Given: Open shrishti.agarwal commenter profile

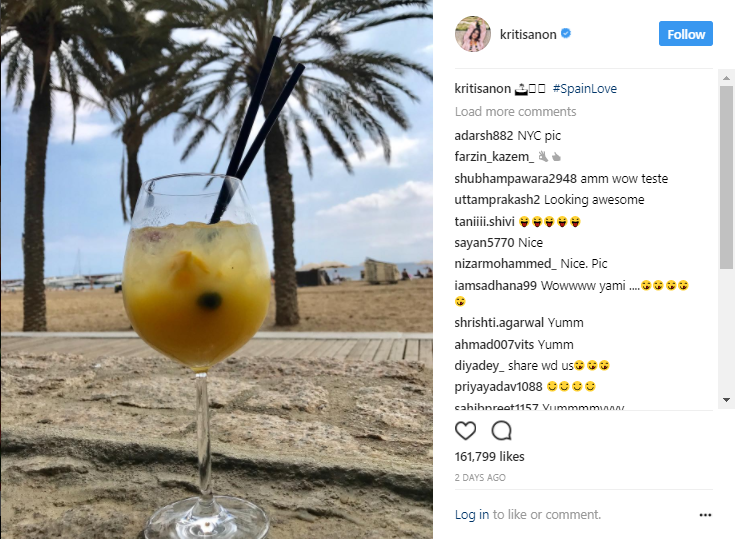Looking at the screenshot, I should (x=499, y=322).
